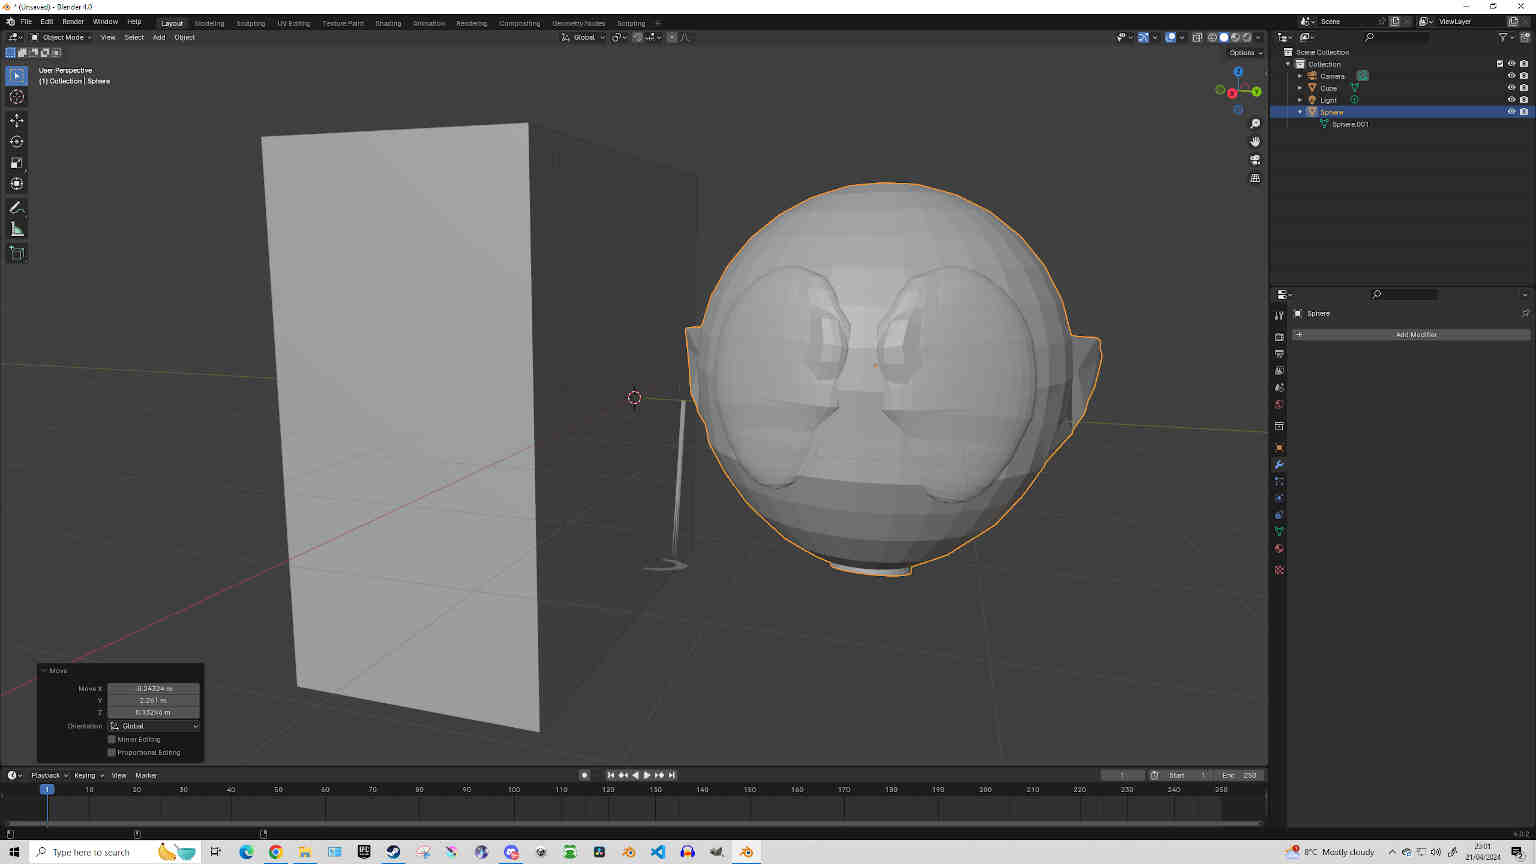Hide the Cube object with eye icon
Viewport: 1536px width, 864px height.
[x=1511, y=88]
